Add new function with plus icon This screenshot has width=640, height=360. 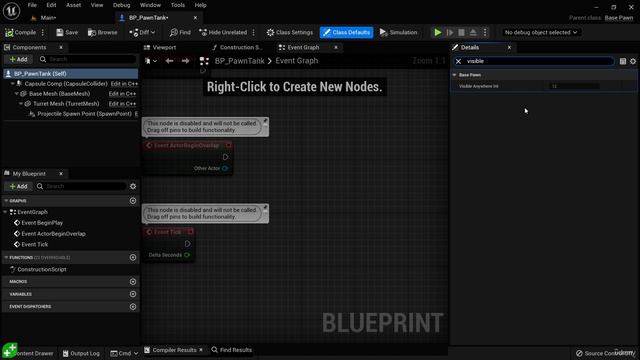point(133,258)
